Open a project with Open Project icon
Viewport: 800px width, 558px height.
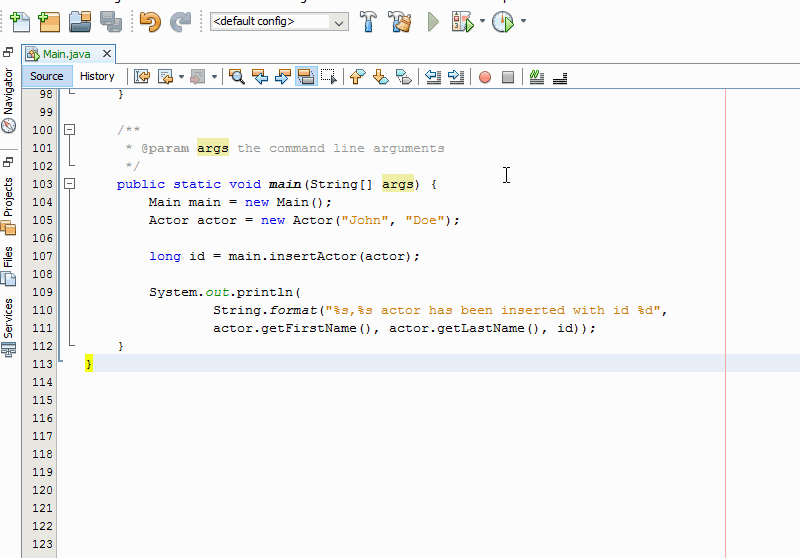click(80, 21)
